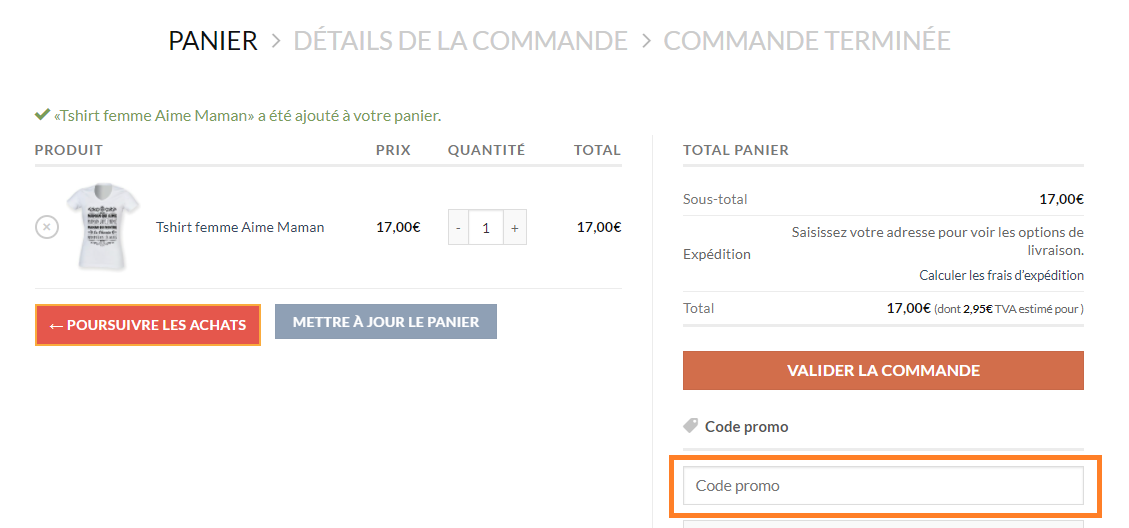Click the green checkmark notification icon
Image resolution: width=1129 pixels, height=528 pixels.
click(x=42, y=115)
